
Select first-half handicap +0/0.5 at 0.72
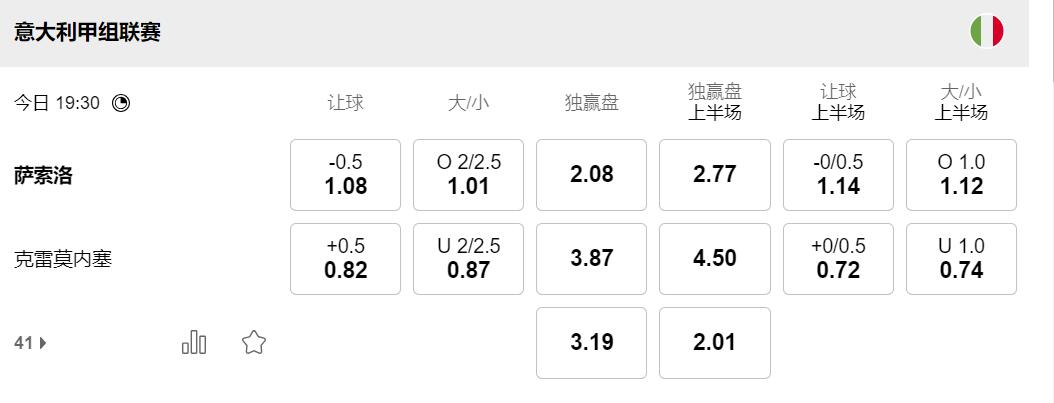pos(838,259)
